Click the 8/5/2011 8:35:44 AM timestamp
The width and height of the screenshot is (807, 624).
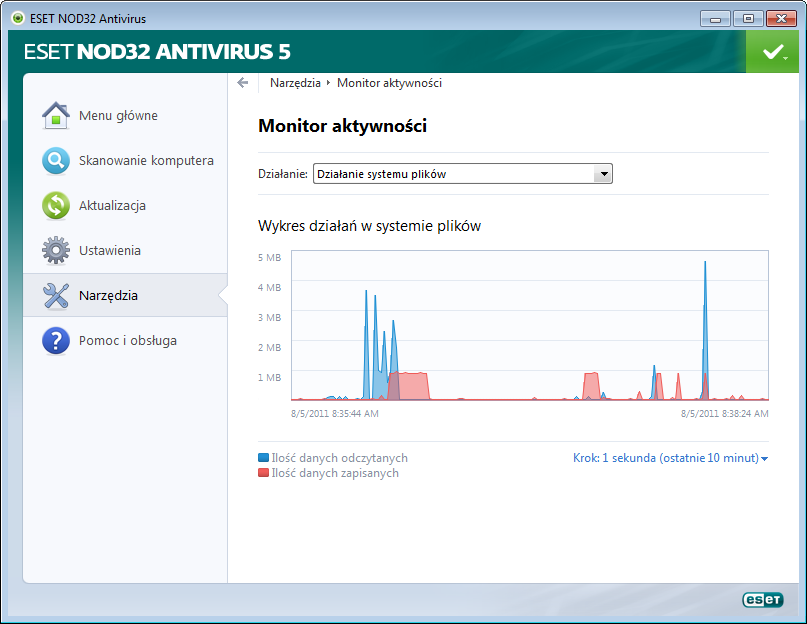point(335,413)
